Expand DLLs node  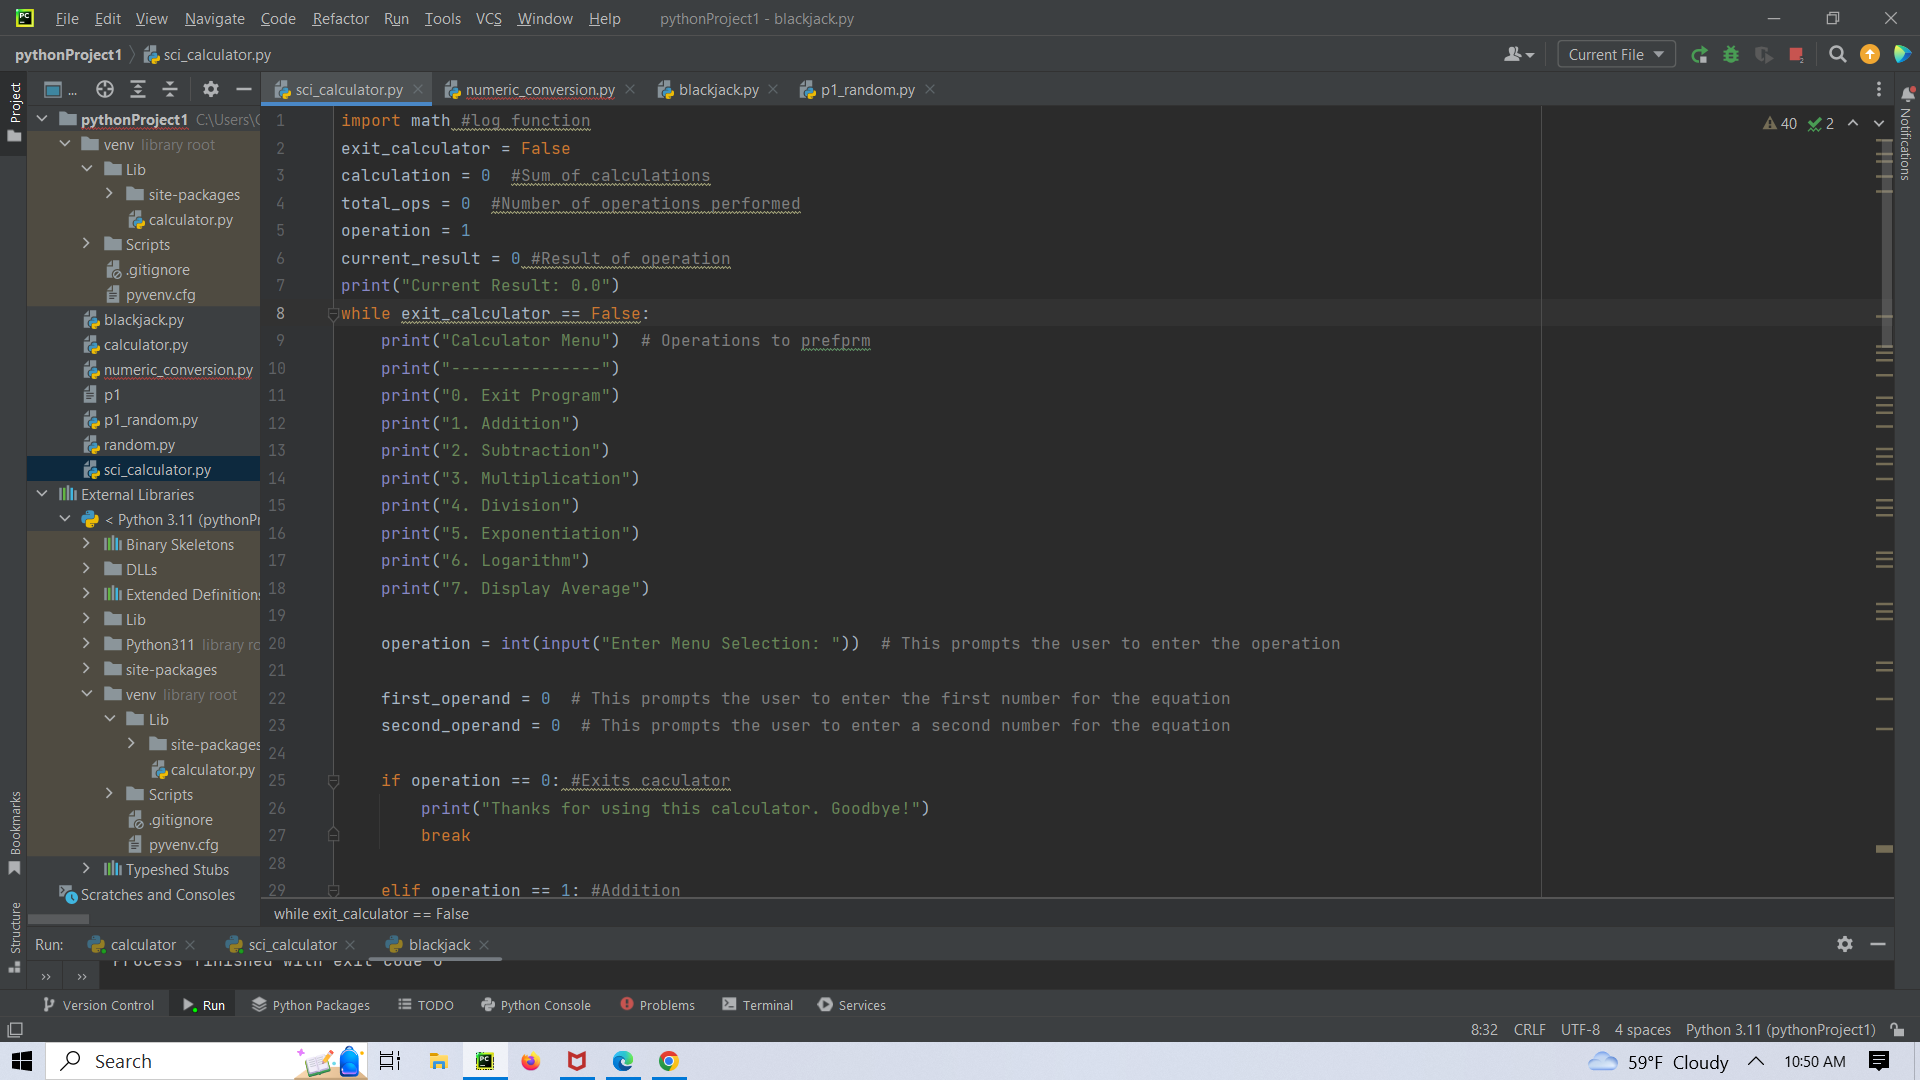pos(87,569)
